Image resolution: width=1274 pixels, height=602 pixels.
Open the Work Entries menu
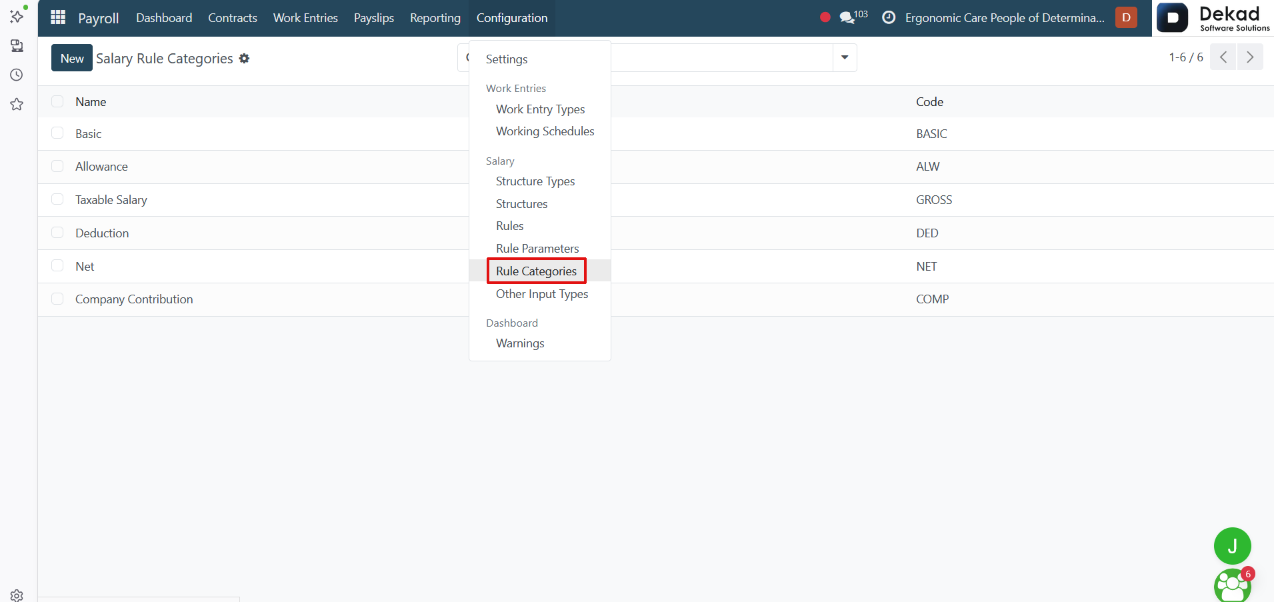[305, 18]
